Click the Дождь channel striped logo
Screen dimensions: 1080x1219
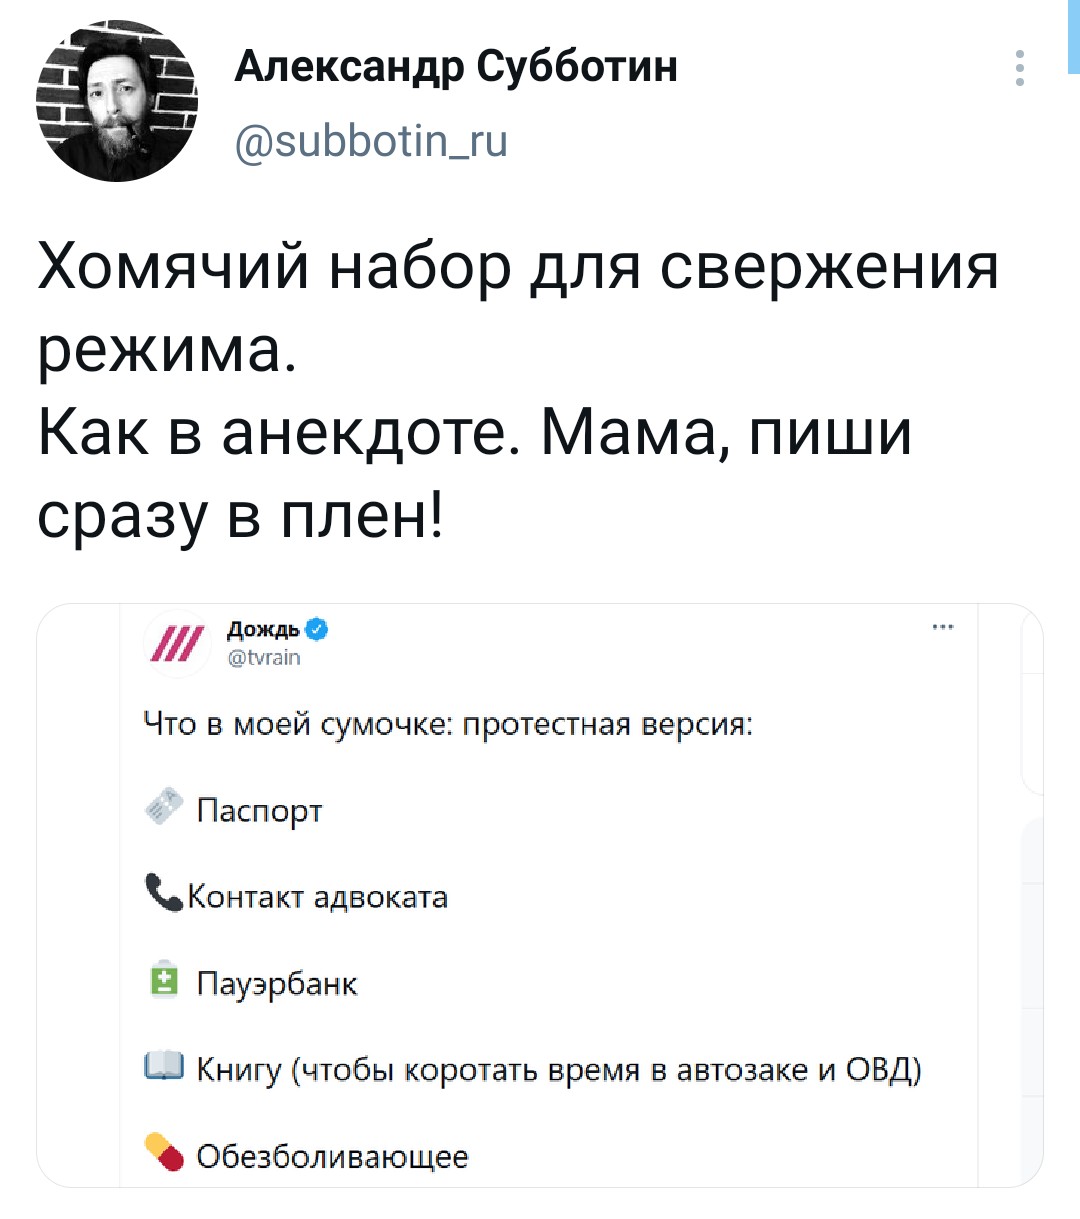point(175,641)
